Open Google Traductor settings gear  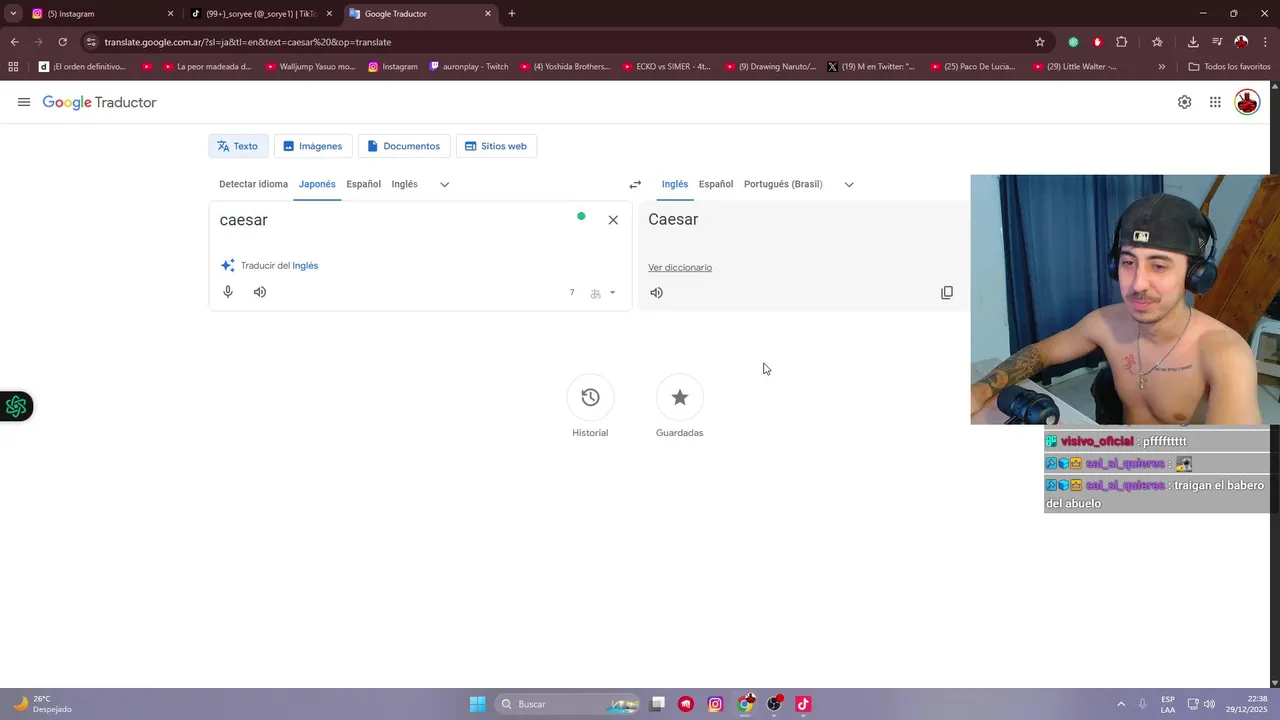tap(1184, 102)
